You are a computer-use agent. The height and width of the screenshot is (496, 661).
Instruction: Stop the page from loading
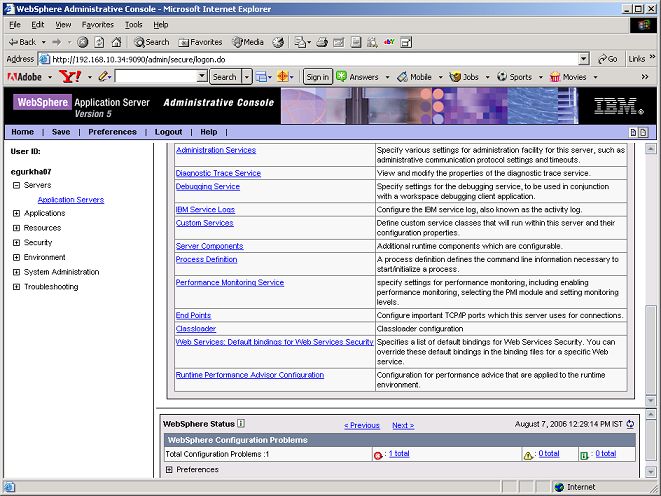point(83,42)
